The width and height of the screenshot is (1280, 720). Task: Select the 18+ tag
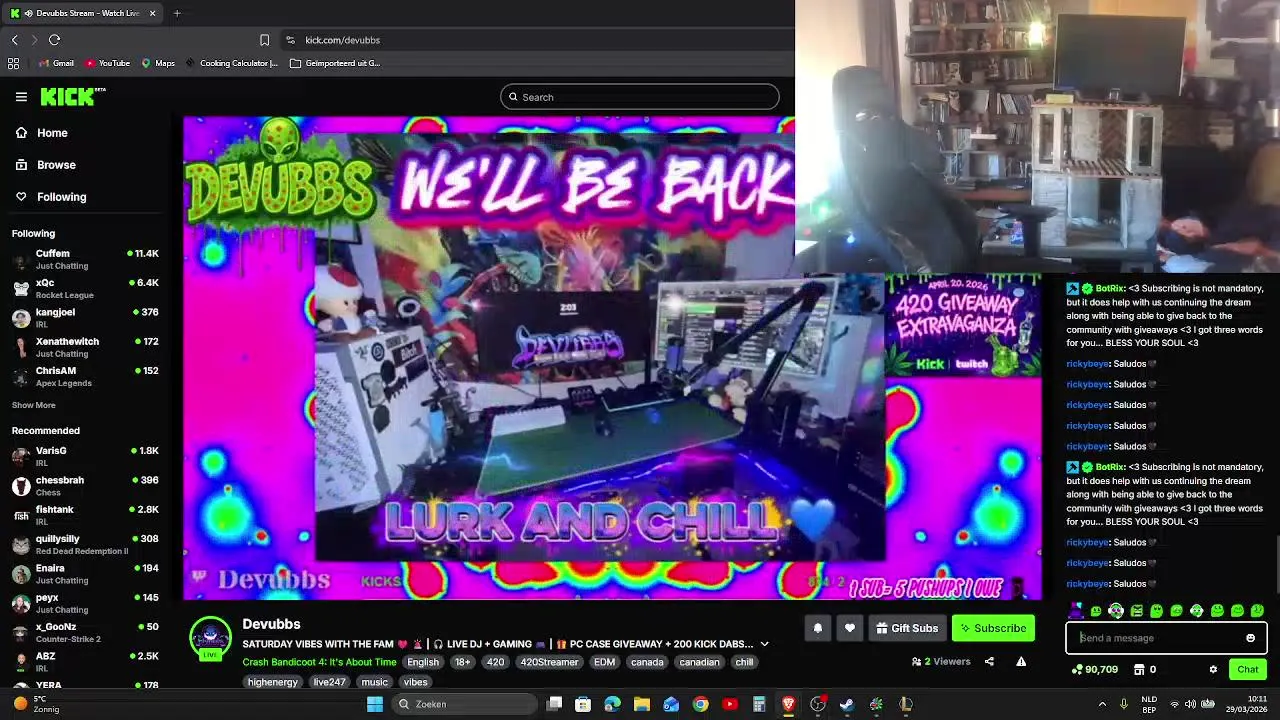coord(463,662)
